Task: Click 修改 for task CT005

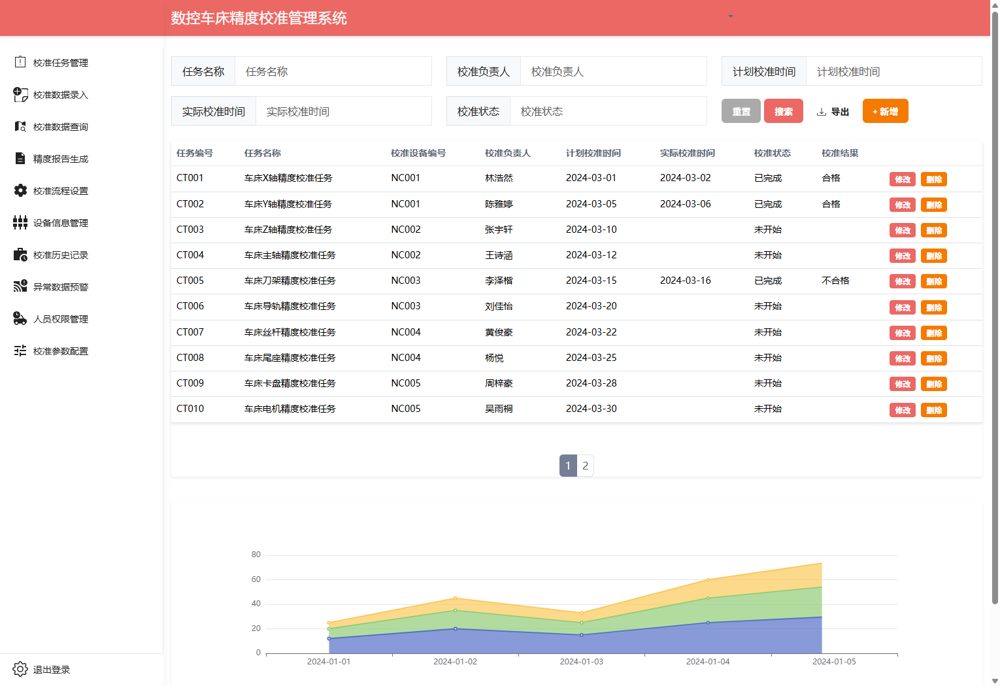Action: [902, 281]
